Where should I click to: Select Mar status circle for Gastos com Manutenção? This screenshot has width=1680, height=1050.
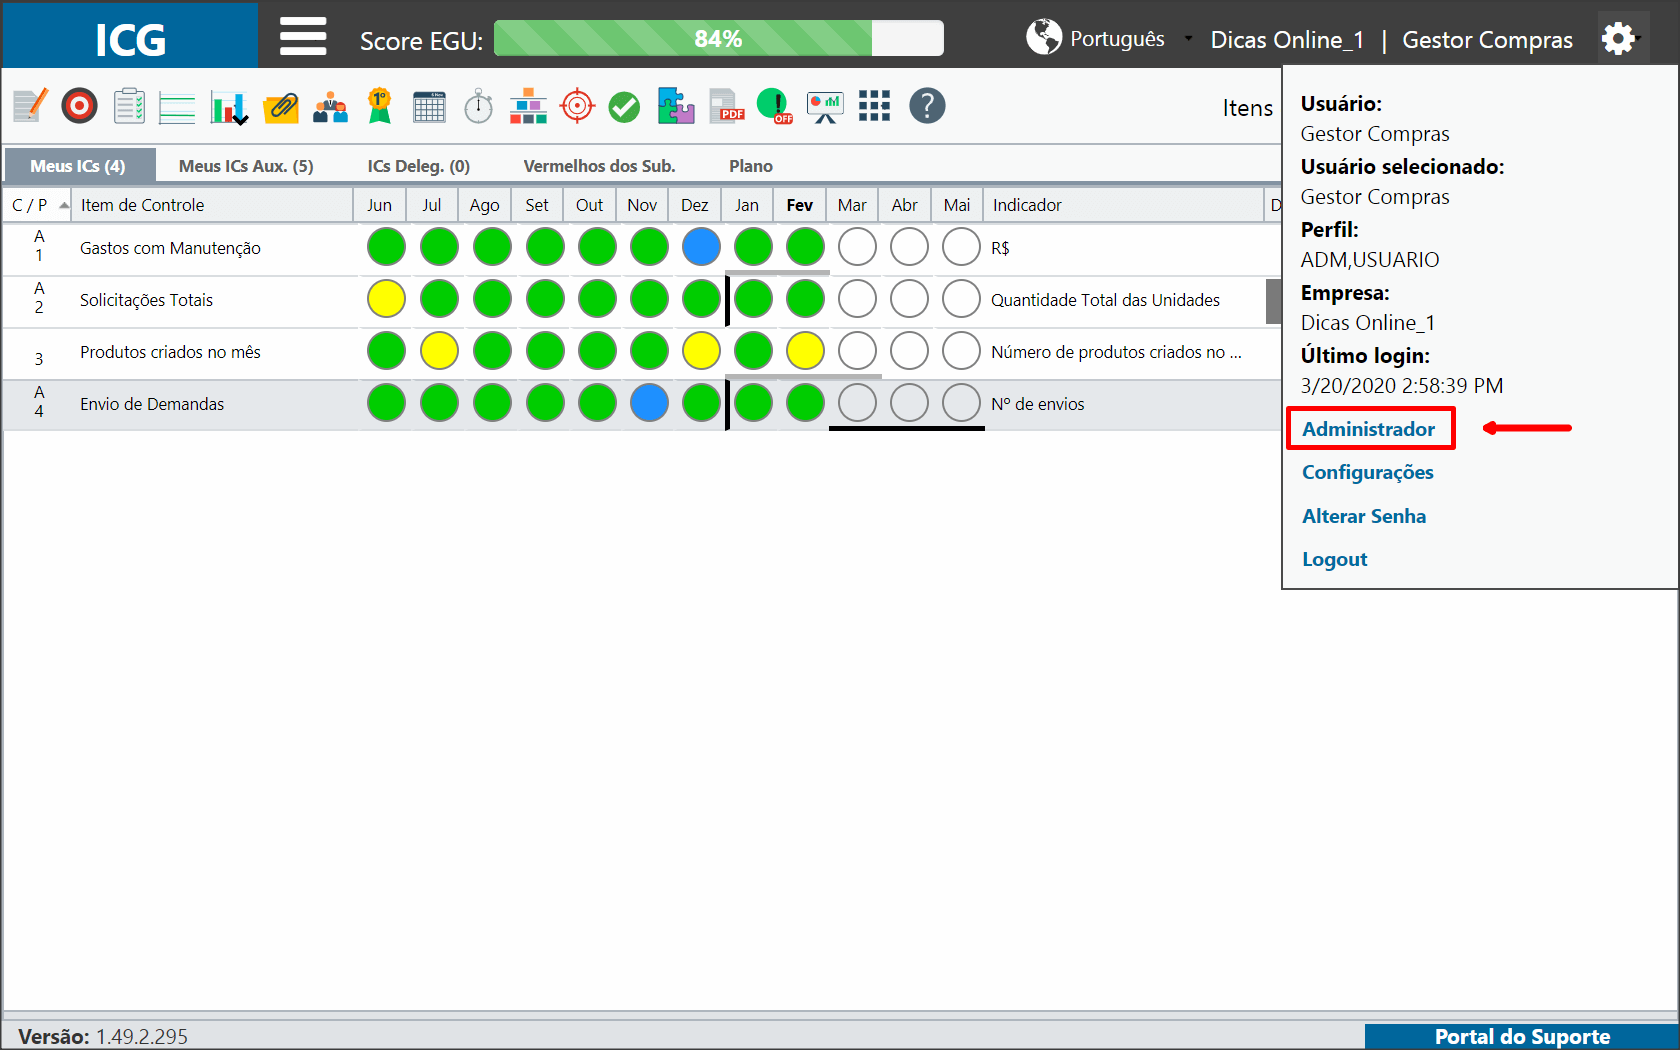click(857, 247)
